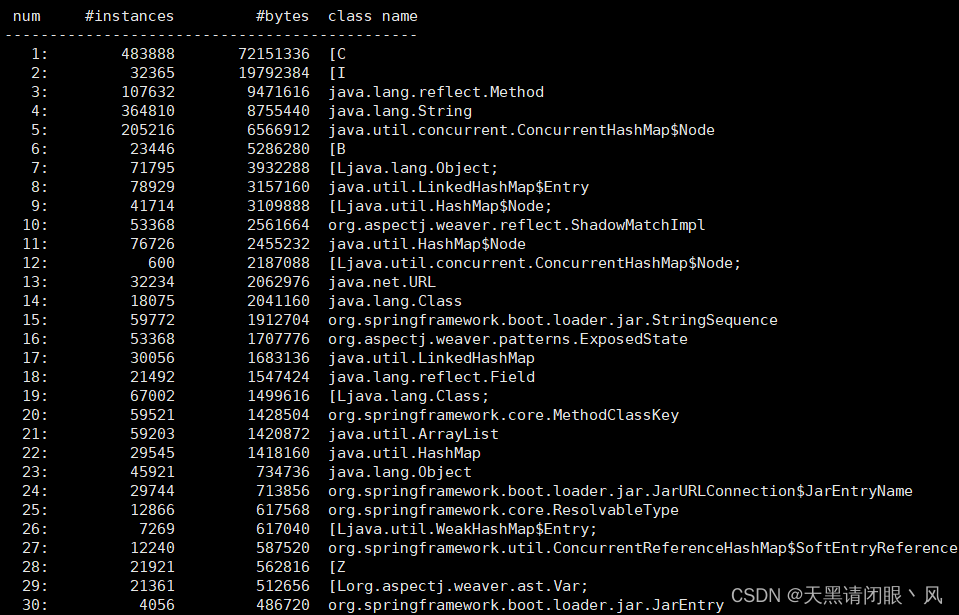Click the ConcurrentHashMap$Node class name
Image resolution: width=959 pixels, height=615 pixels.
click(x=519, y=129)
